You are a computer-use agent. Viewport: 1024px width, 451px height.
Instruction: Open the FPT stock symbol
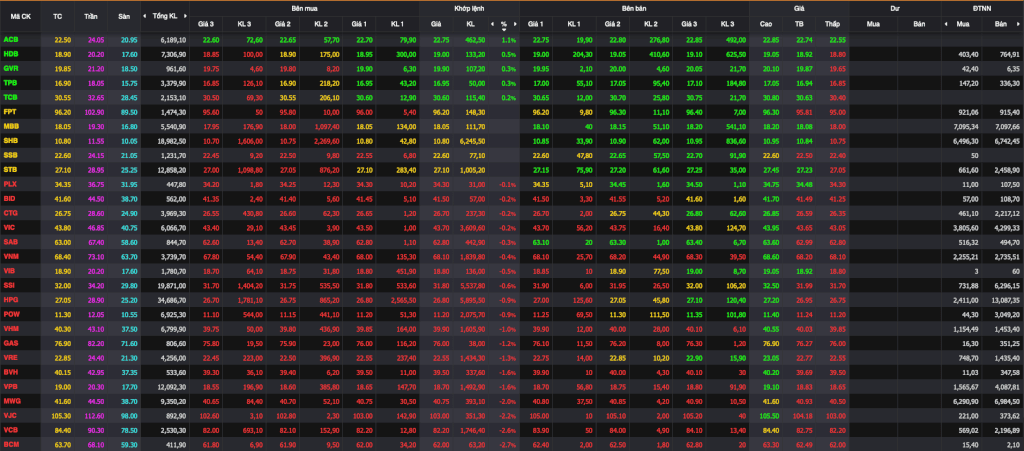(10, 112)
